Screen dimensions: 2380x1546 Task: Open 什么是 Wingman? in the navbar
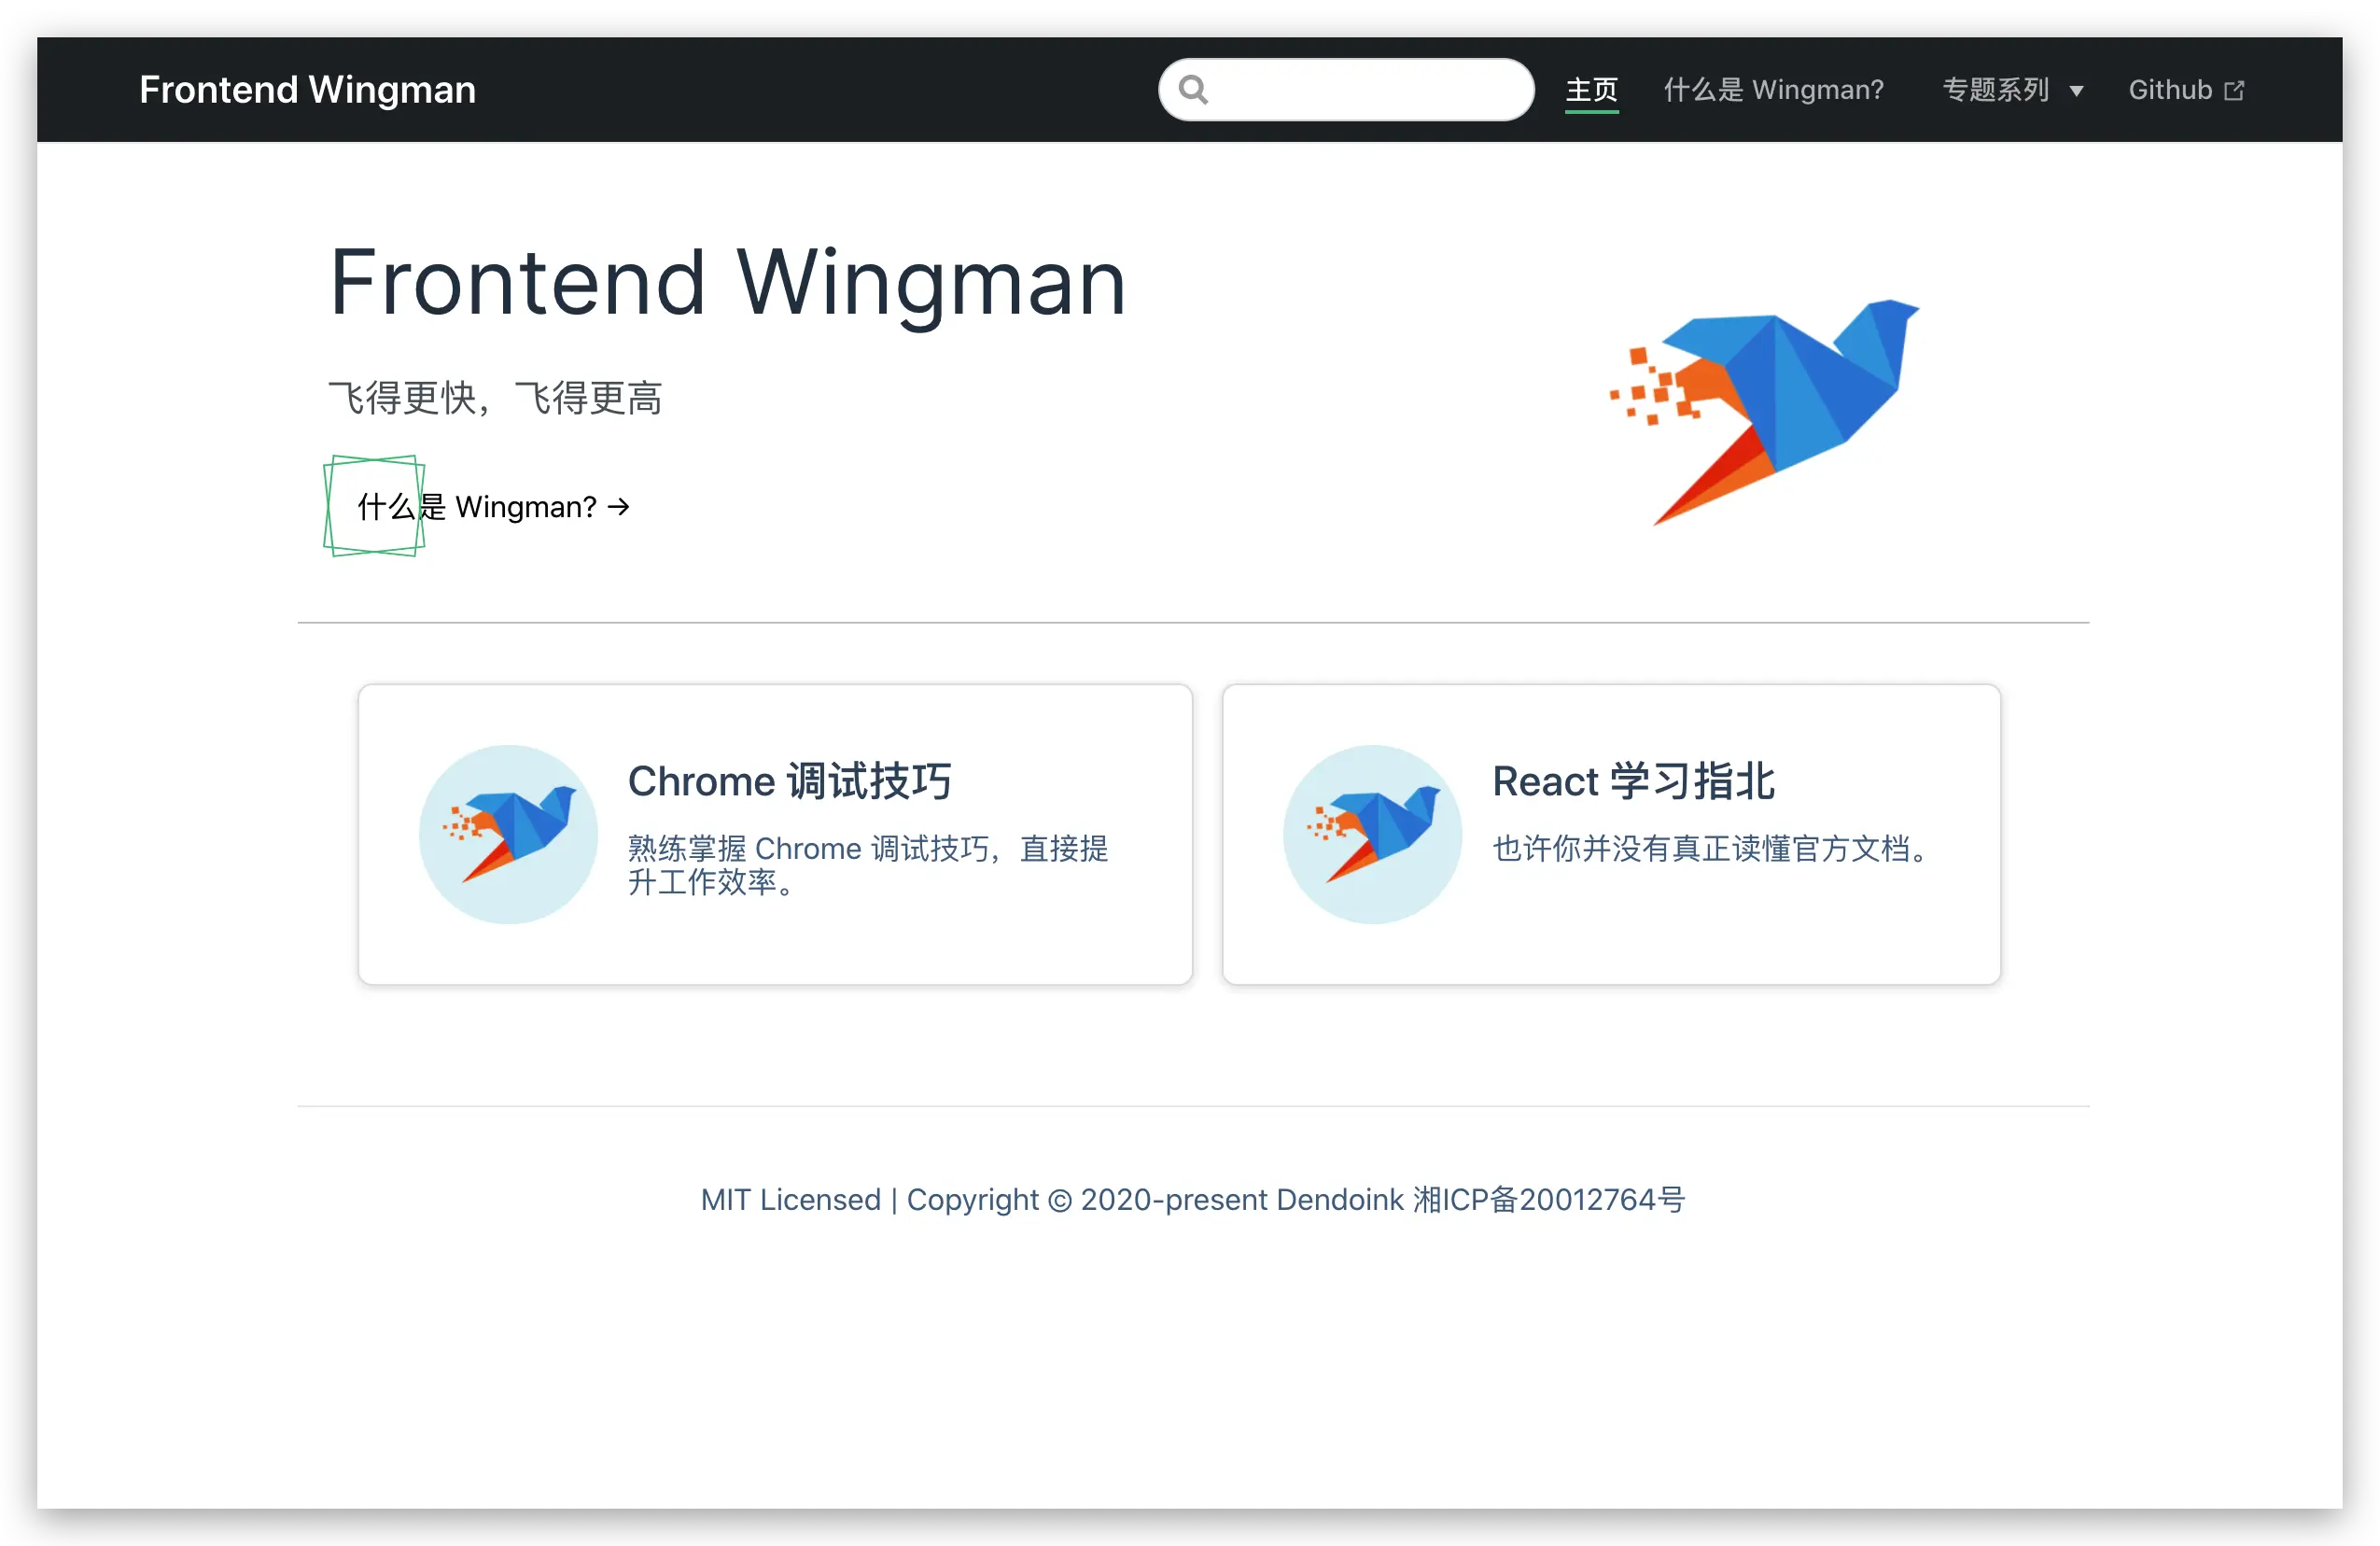point(1773,90)
